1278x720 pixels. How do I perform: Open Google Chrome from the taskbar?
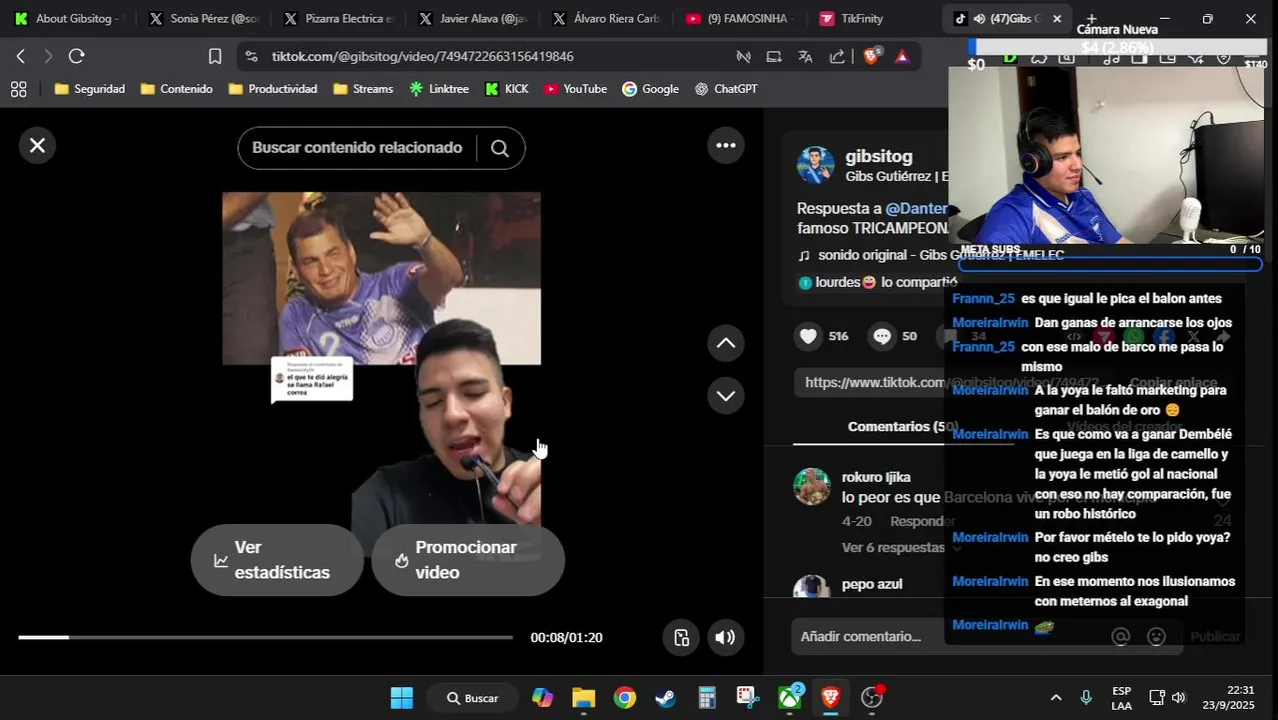[625, 698]
